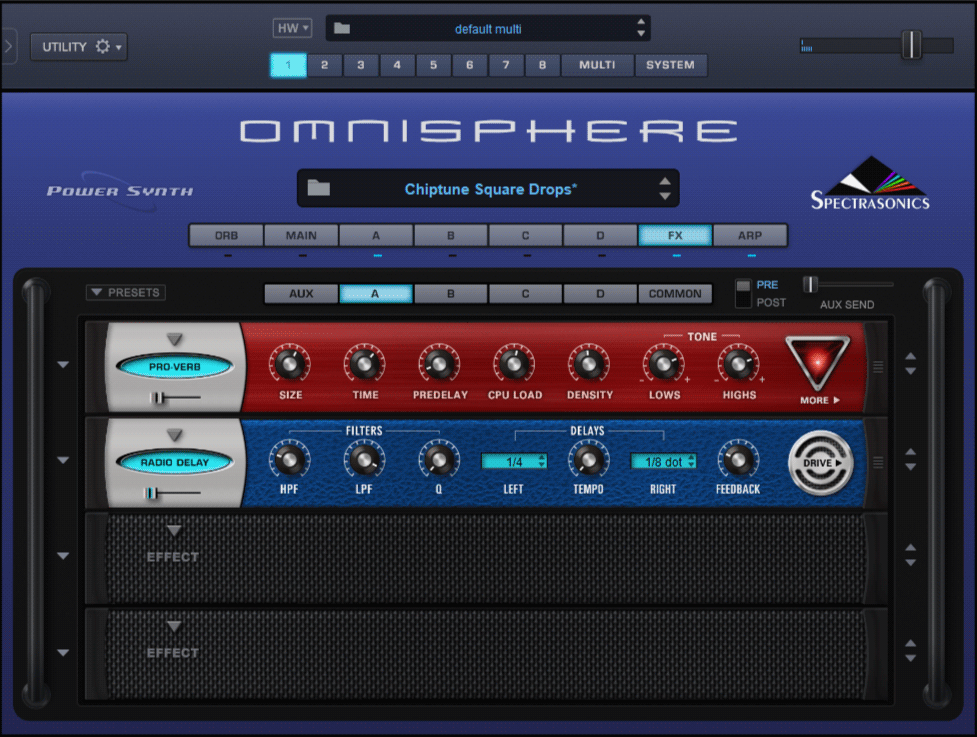
Task: Click the HIGHS tone knob
Action: coord(738,364)
